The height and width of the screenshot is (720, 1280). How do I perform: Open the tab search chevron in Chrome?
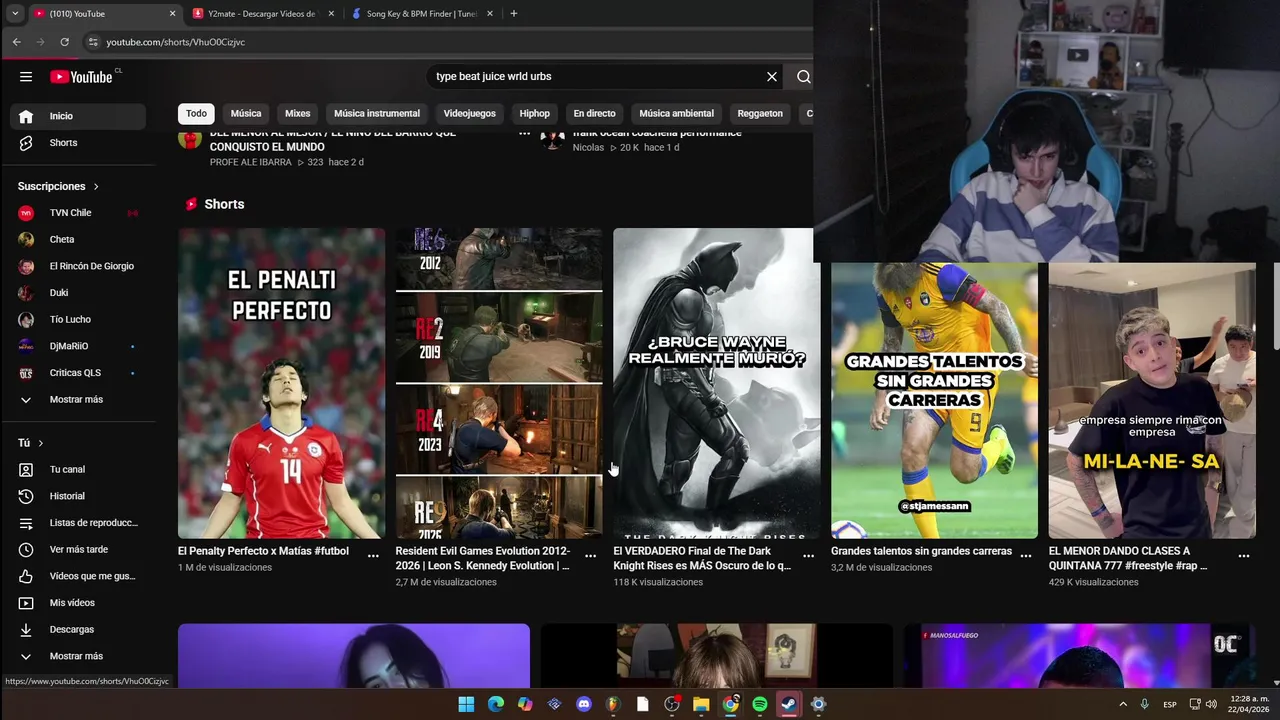pyautogui.click(x=14, y=14)
